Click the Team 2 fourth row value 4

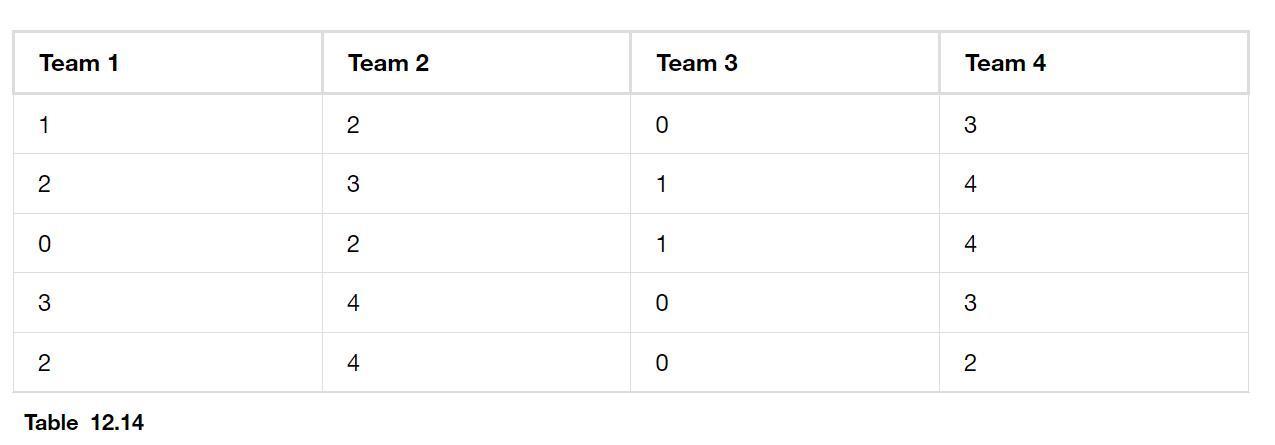(353, 303)
